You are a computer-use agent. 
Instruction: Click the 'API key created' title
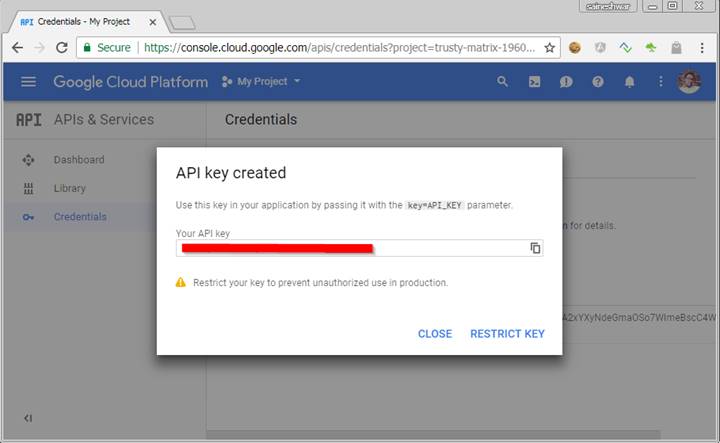[x=231, y=173]
